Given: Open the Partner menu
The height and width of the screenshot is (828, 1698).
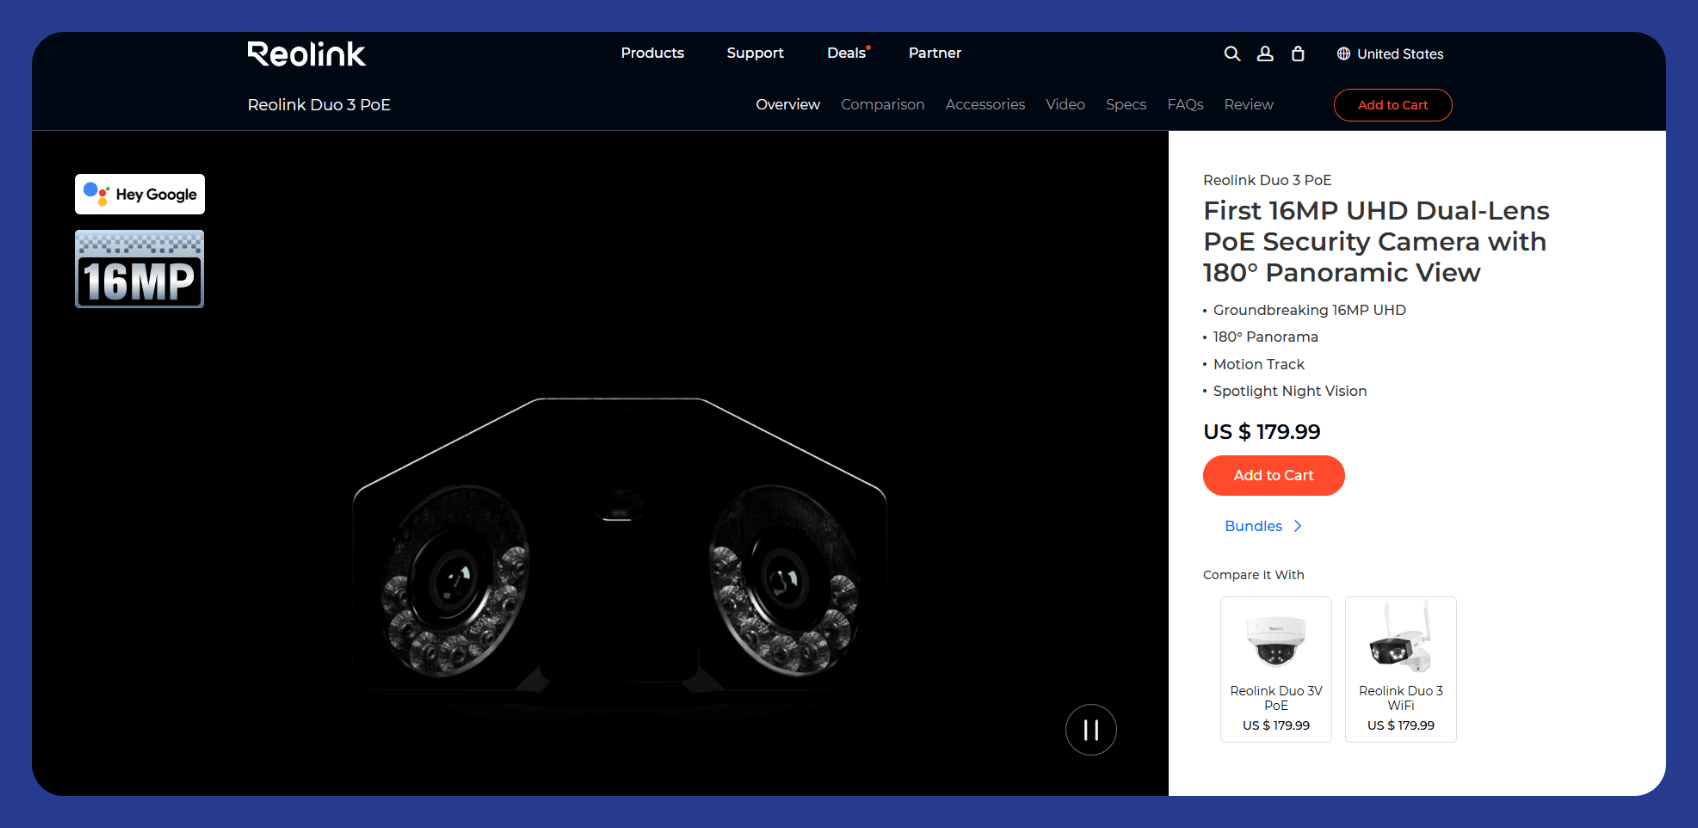Looking at the screenshot, I should click(x=935, y=53).
